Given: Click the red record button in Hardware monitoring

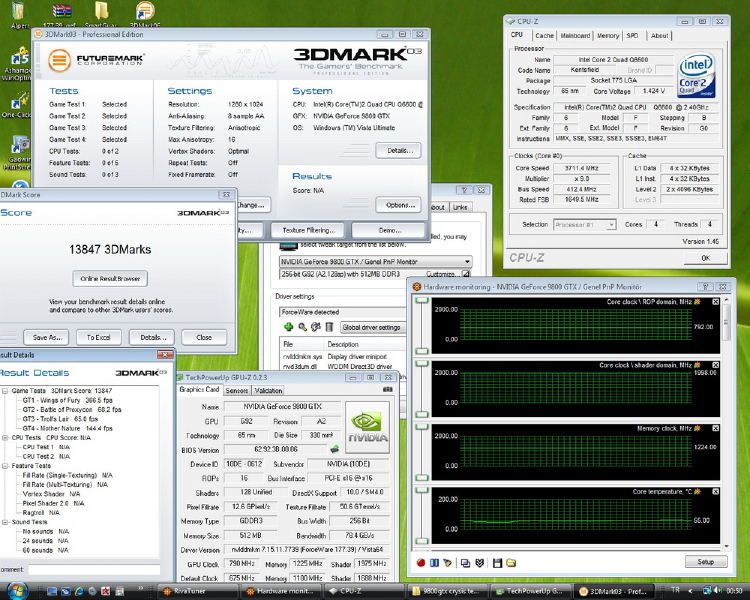Looking at the screenshot, I should click(x=421, y=563).
